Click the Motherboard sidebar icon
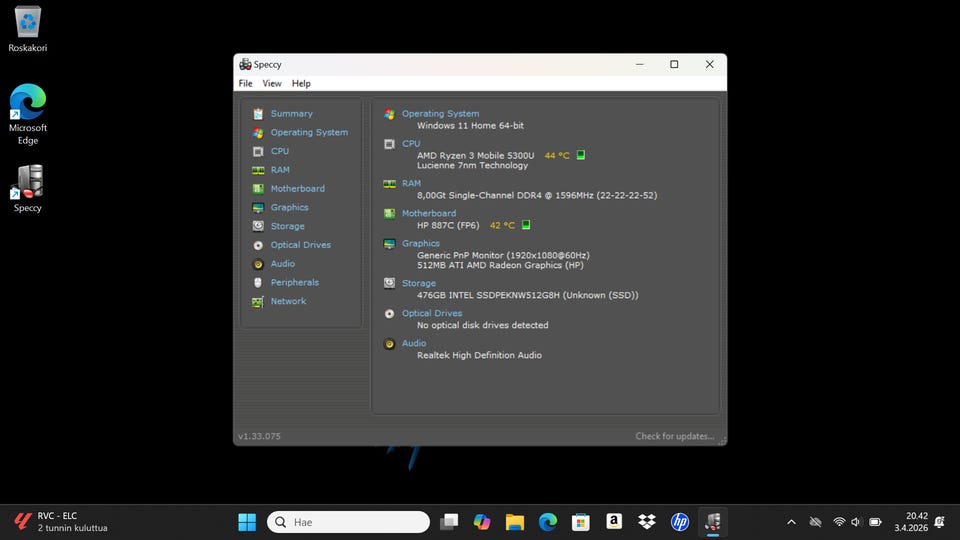This screenshot has height=540, width=960. 258,189
